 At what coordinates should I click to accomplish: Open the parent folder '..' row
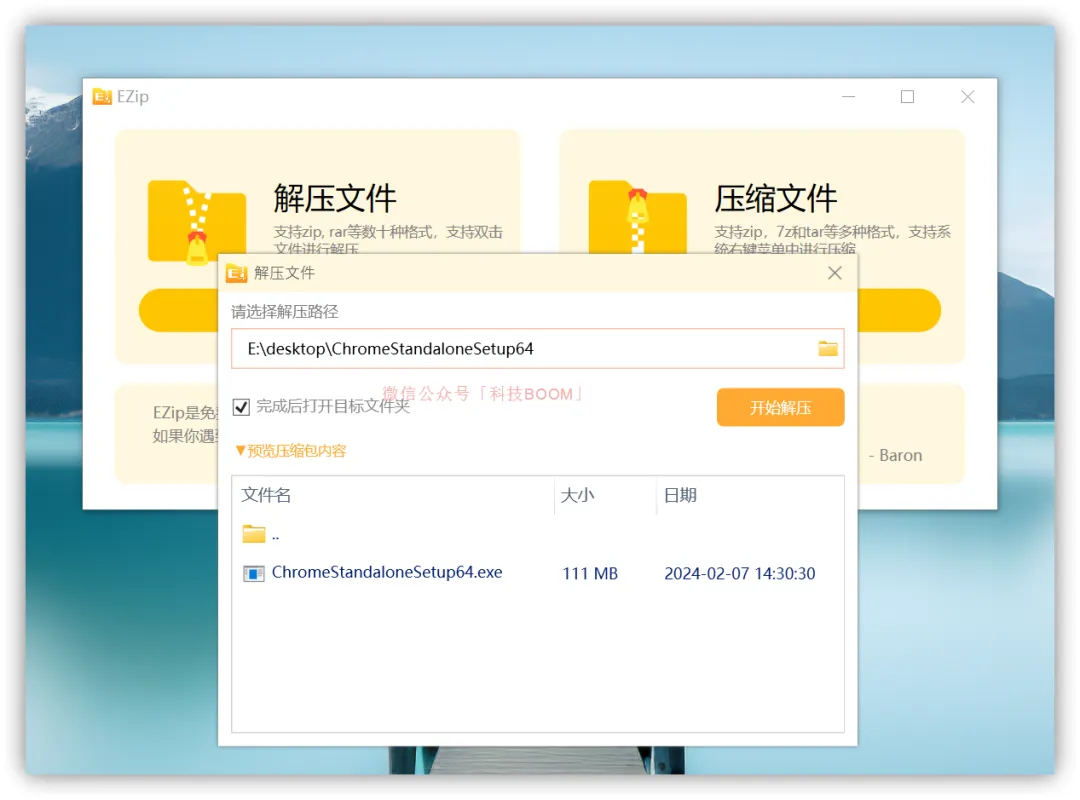pos(537,535)
